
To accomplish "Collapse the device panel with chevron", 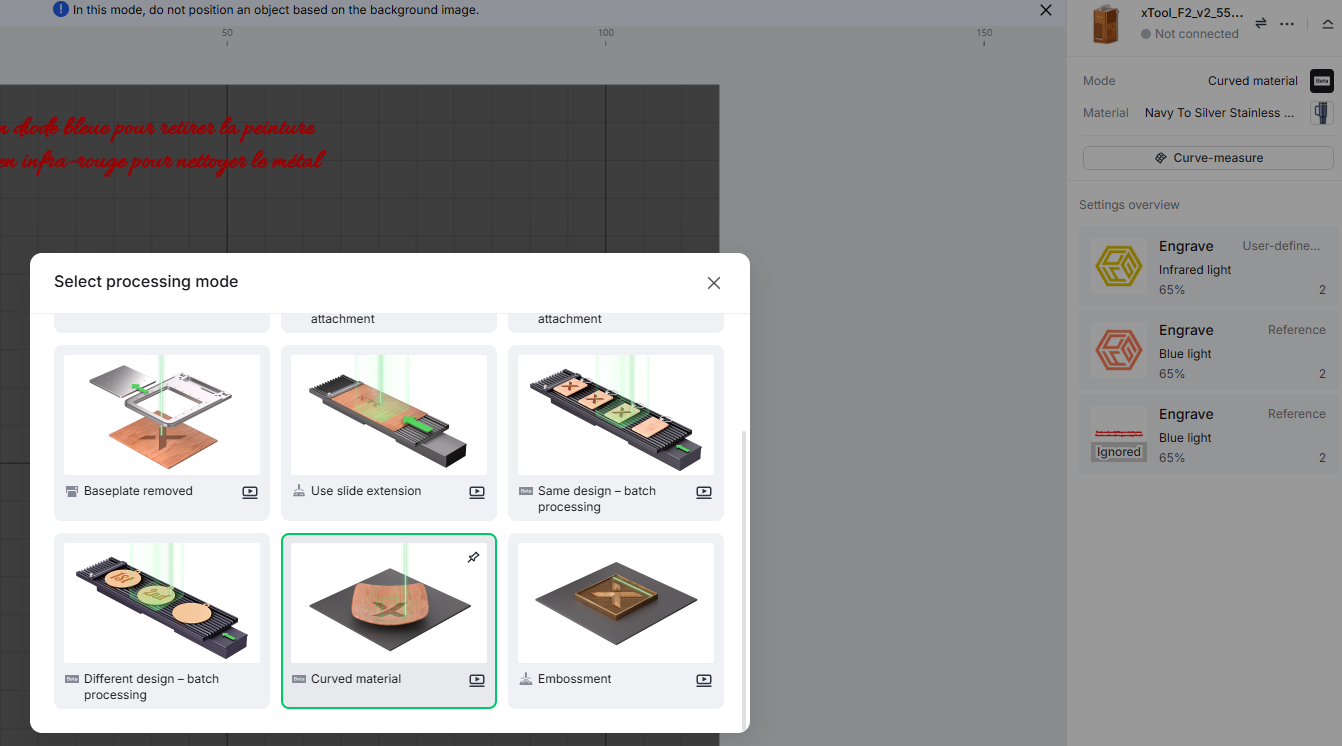I will point(1327,23).
